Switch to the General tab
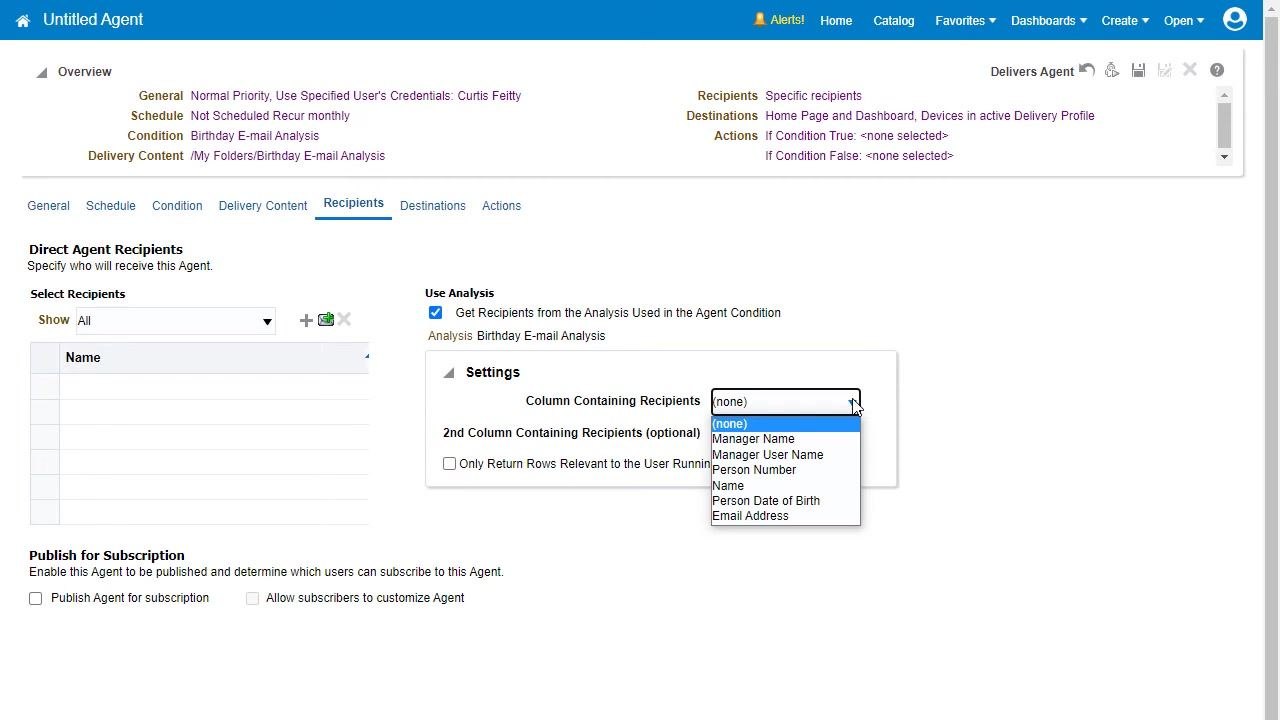The width and height of the screenshot is (1280, 720). (x=48, y=206)
